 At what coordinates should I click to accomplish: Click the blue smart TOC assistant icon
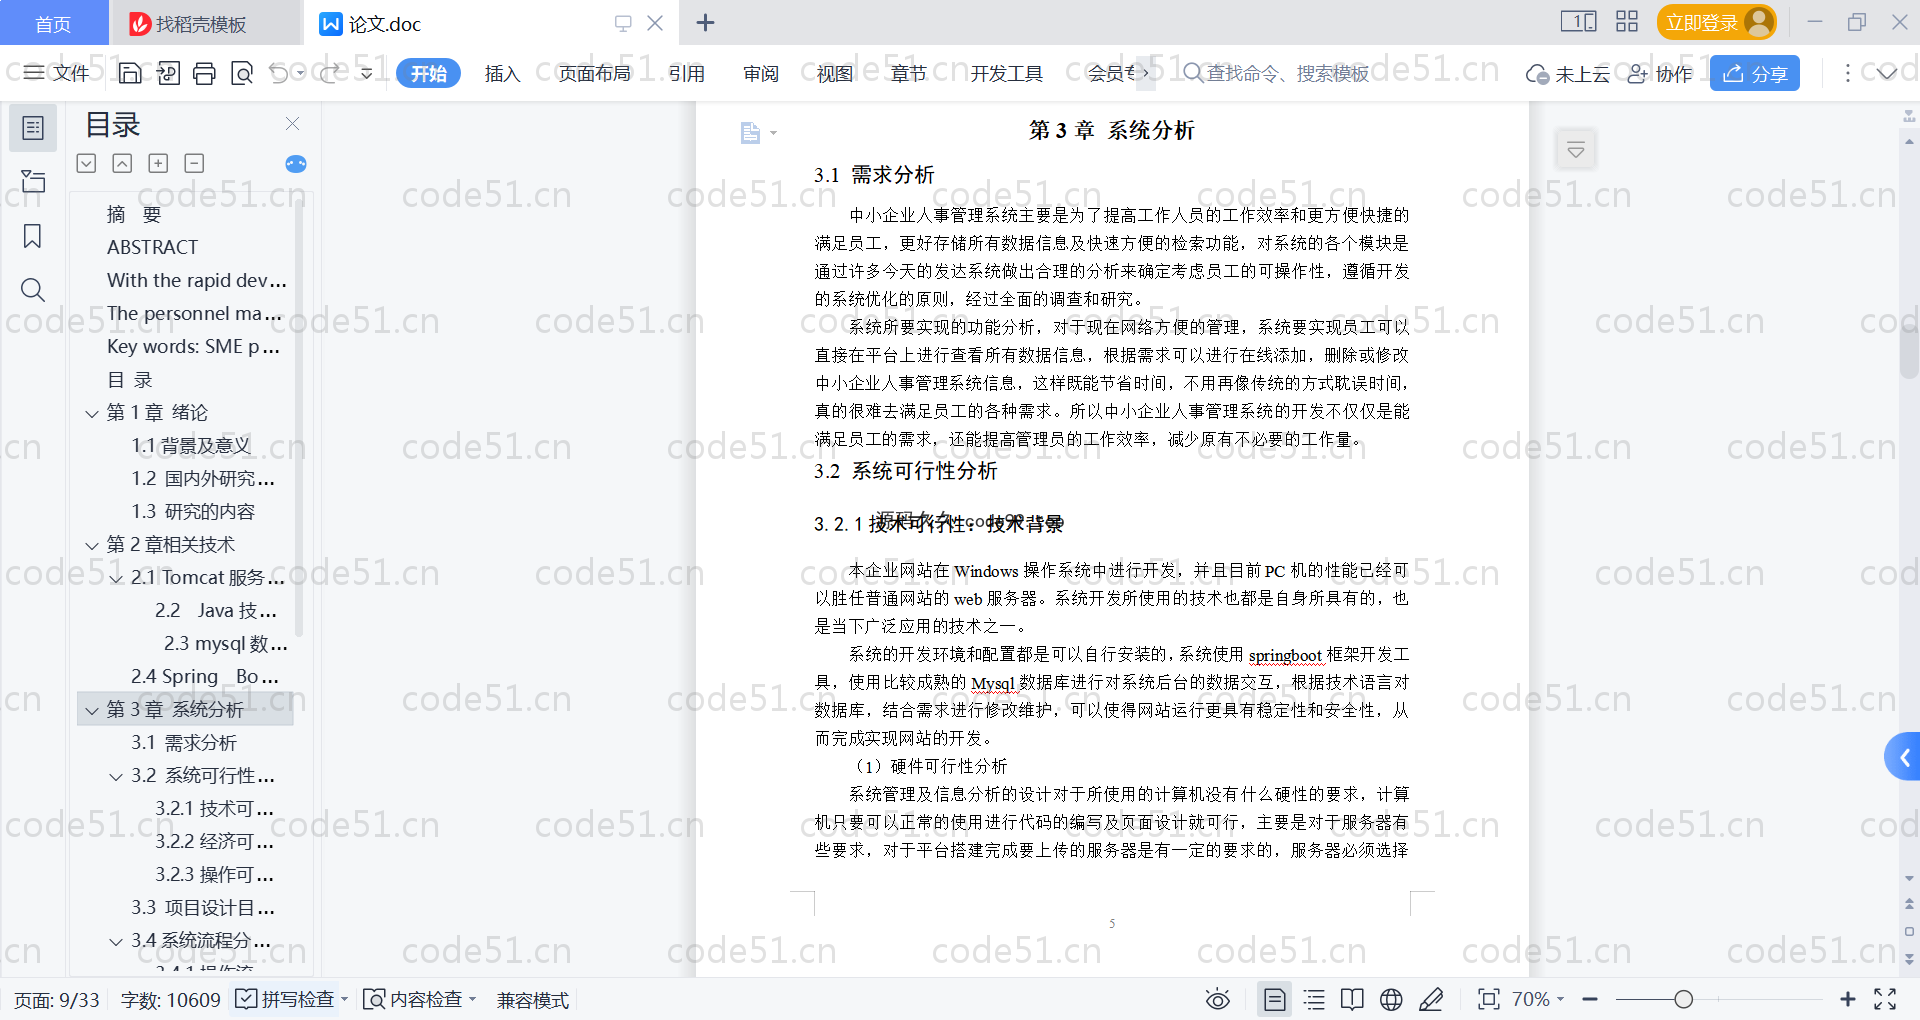(x=295, y=164)
